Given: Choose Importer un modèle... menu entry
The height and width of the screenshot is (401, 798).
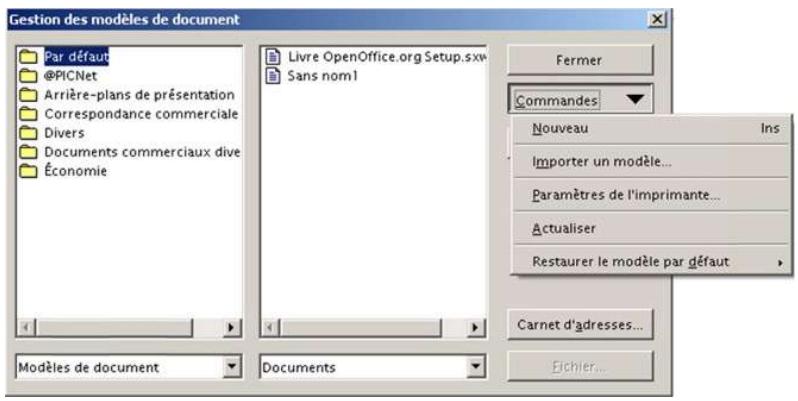Looking at the screenshot, I should (651, 162).
